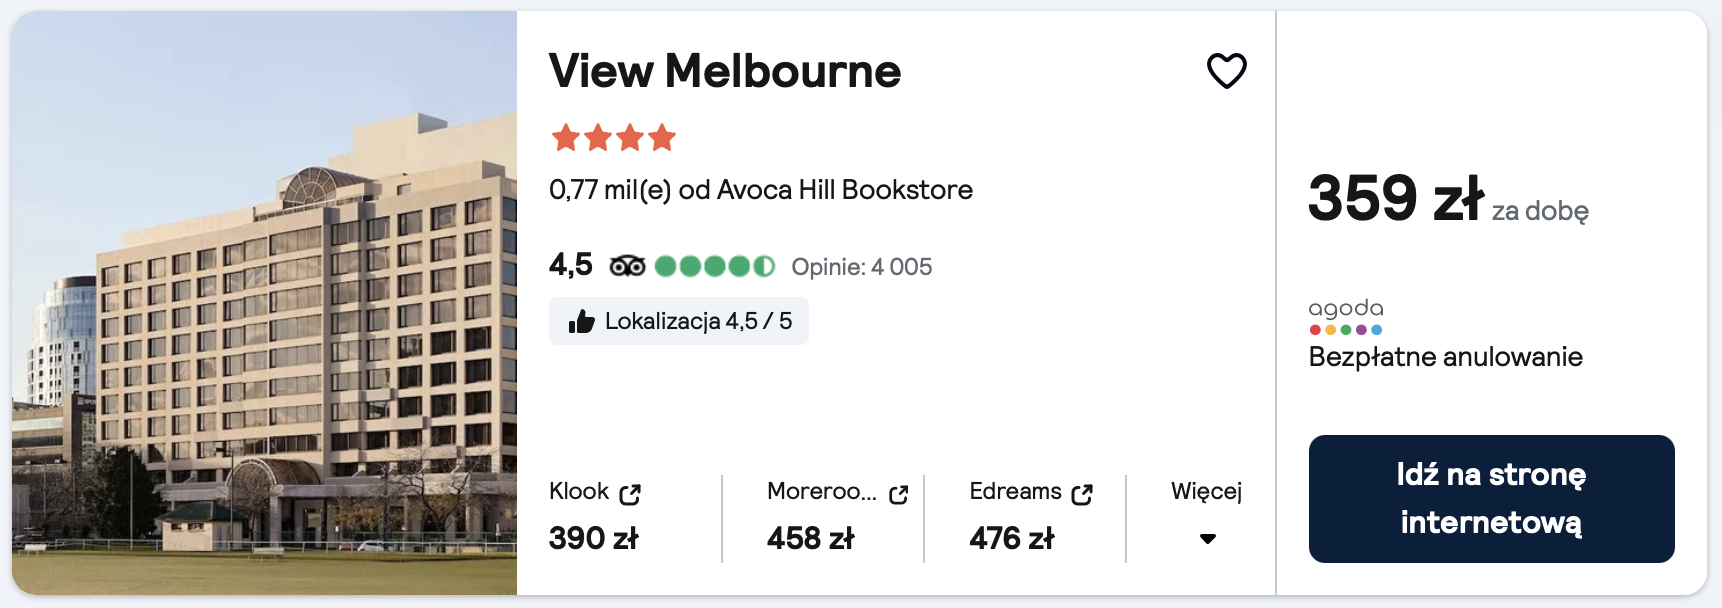Click the agoda provider logo
Viewport: 1722px width, 608px height.
click(x=1345, y=315)
